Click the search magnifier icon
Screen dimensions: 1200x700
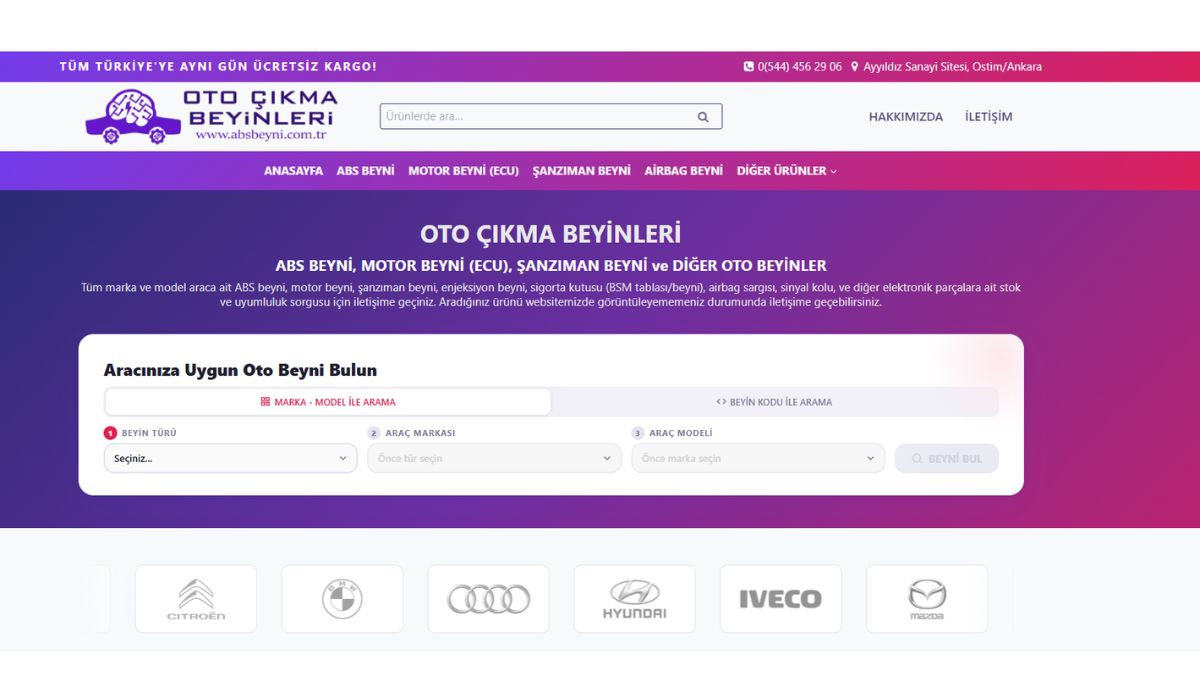click(703, 117)
